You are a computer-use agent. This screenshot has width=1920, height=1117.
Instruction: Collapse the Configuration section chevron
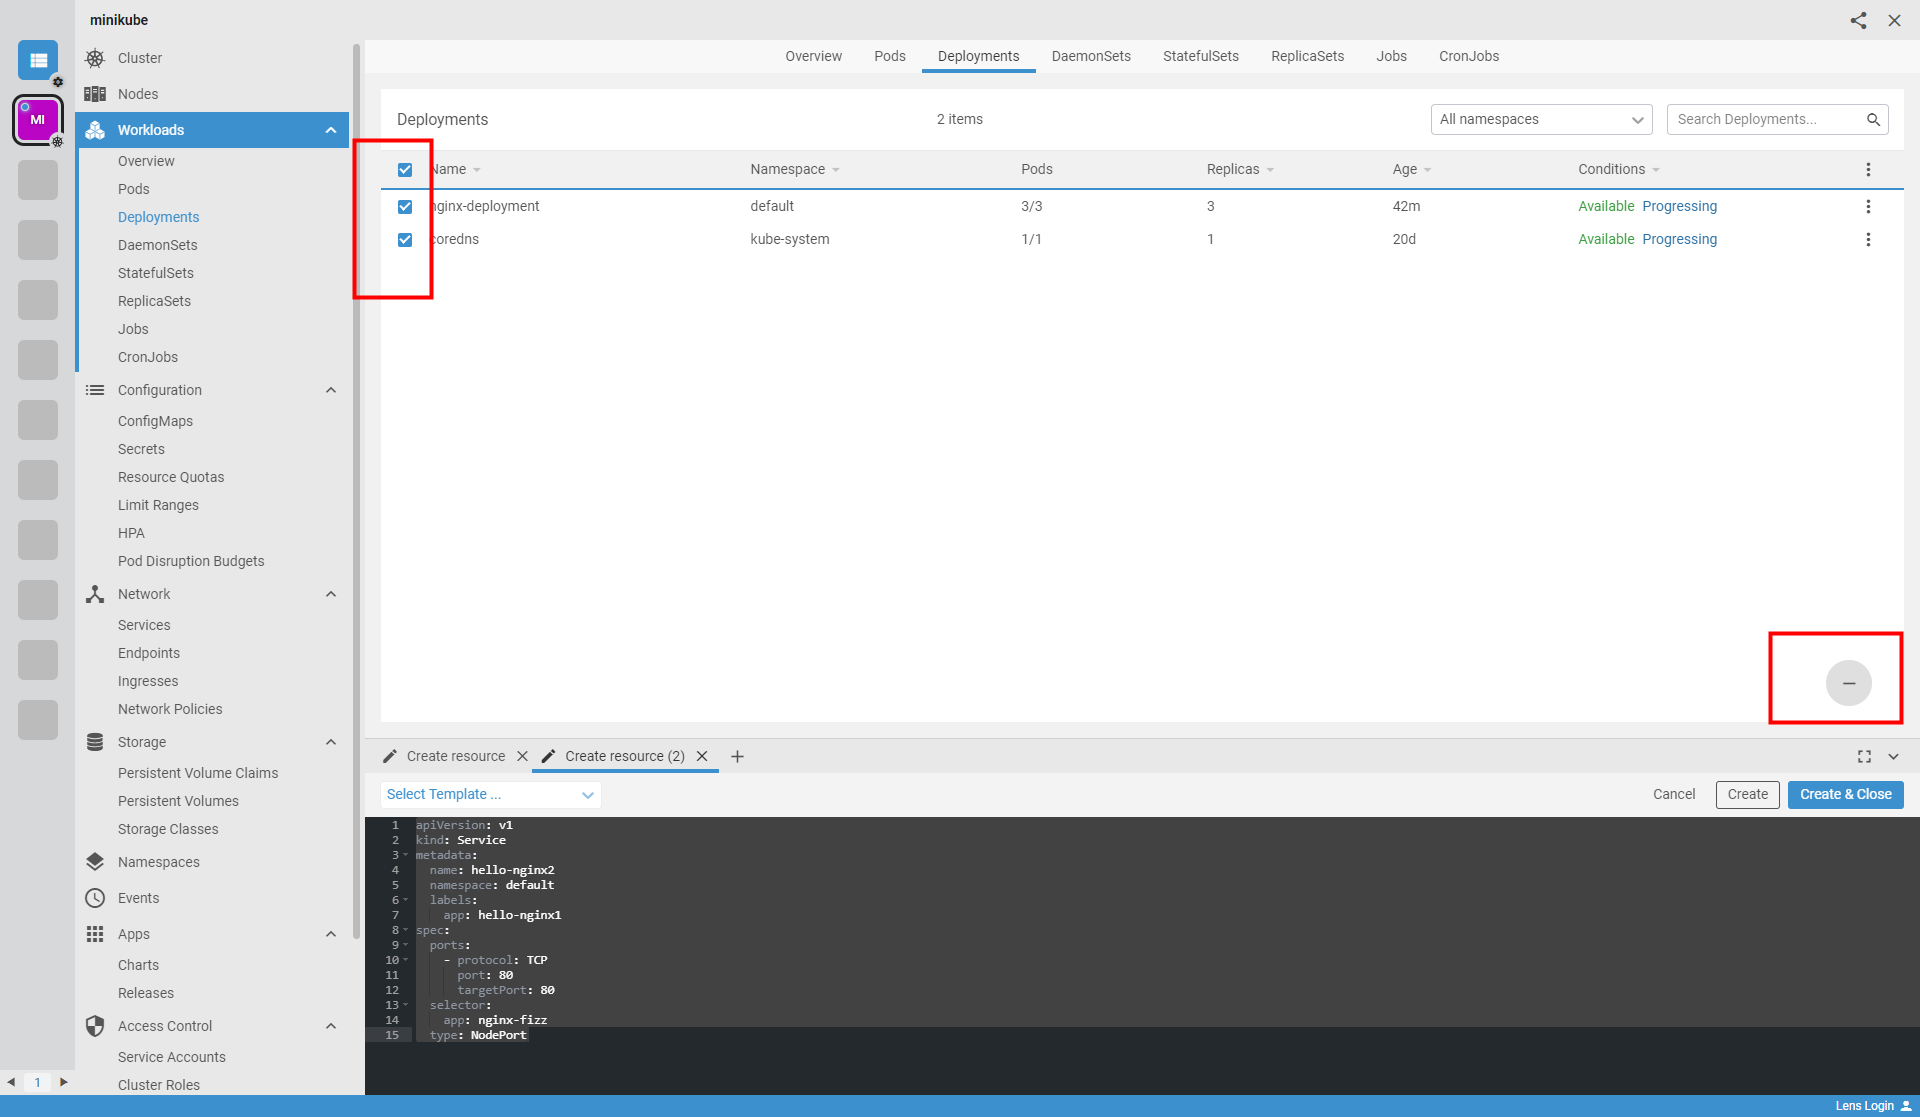331,390
